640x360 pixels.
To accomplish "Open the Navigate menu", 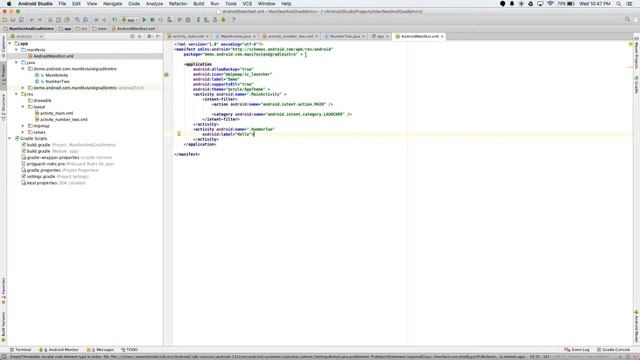I will tap(113, 4).
